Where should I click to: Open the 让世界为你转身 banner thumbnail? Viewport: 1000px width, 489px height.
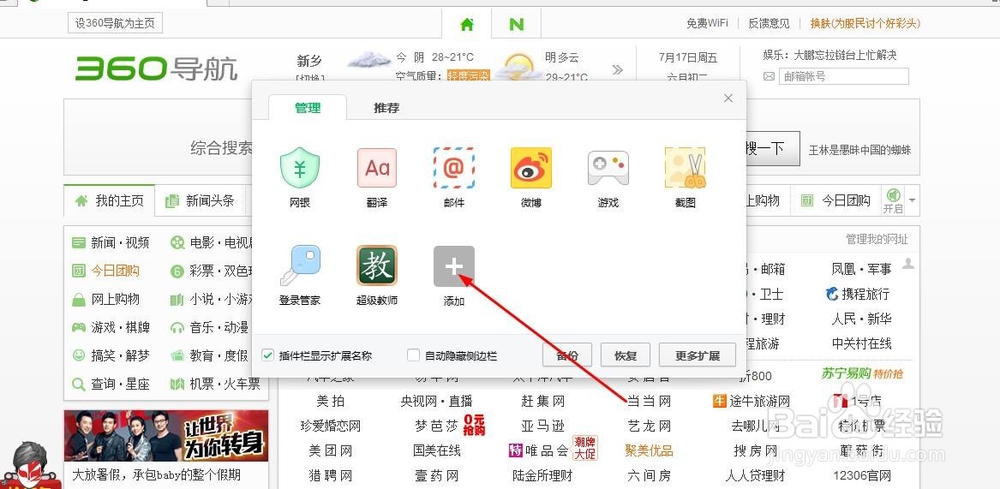[x=166, y=436]
